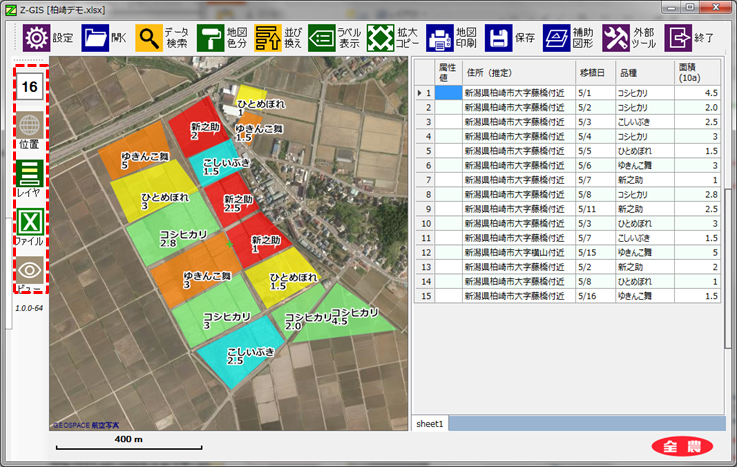Open the データ検索 data search tool
The width and height of the screenshot is (737, 467).
151,38
